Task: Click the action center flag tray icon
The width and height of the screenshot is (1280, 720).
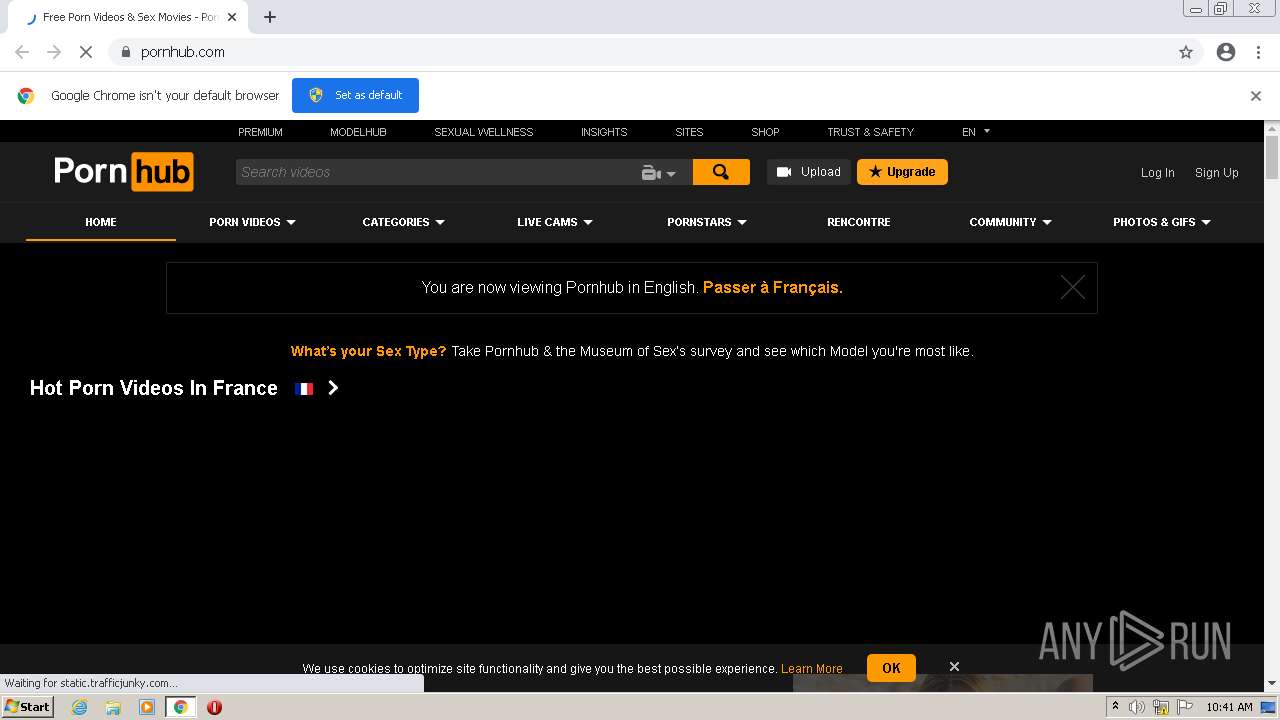Action: 1185,707
